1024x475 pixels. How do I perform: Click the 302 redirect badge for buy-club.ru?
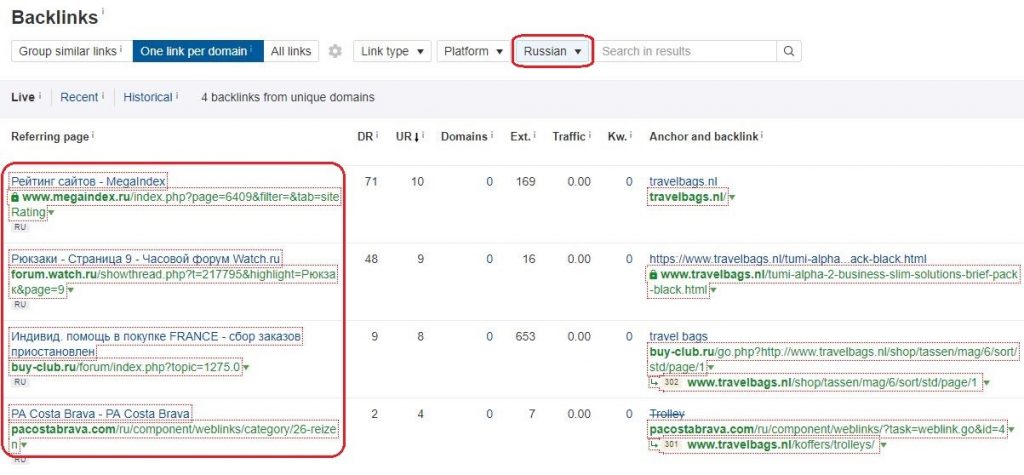click(671, 382)
